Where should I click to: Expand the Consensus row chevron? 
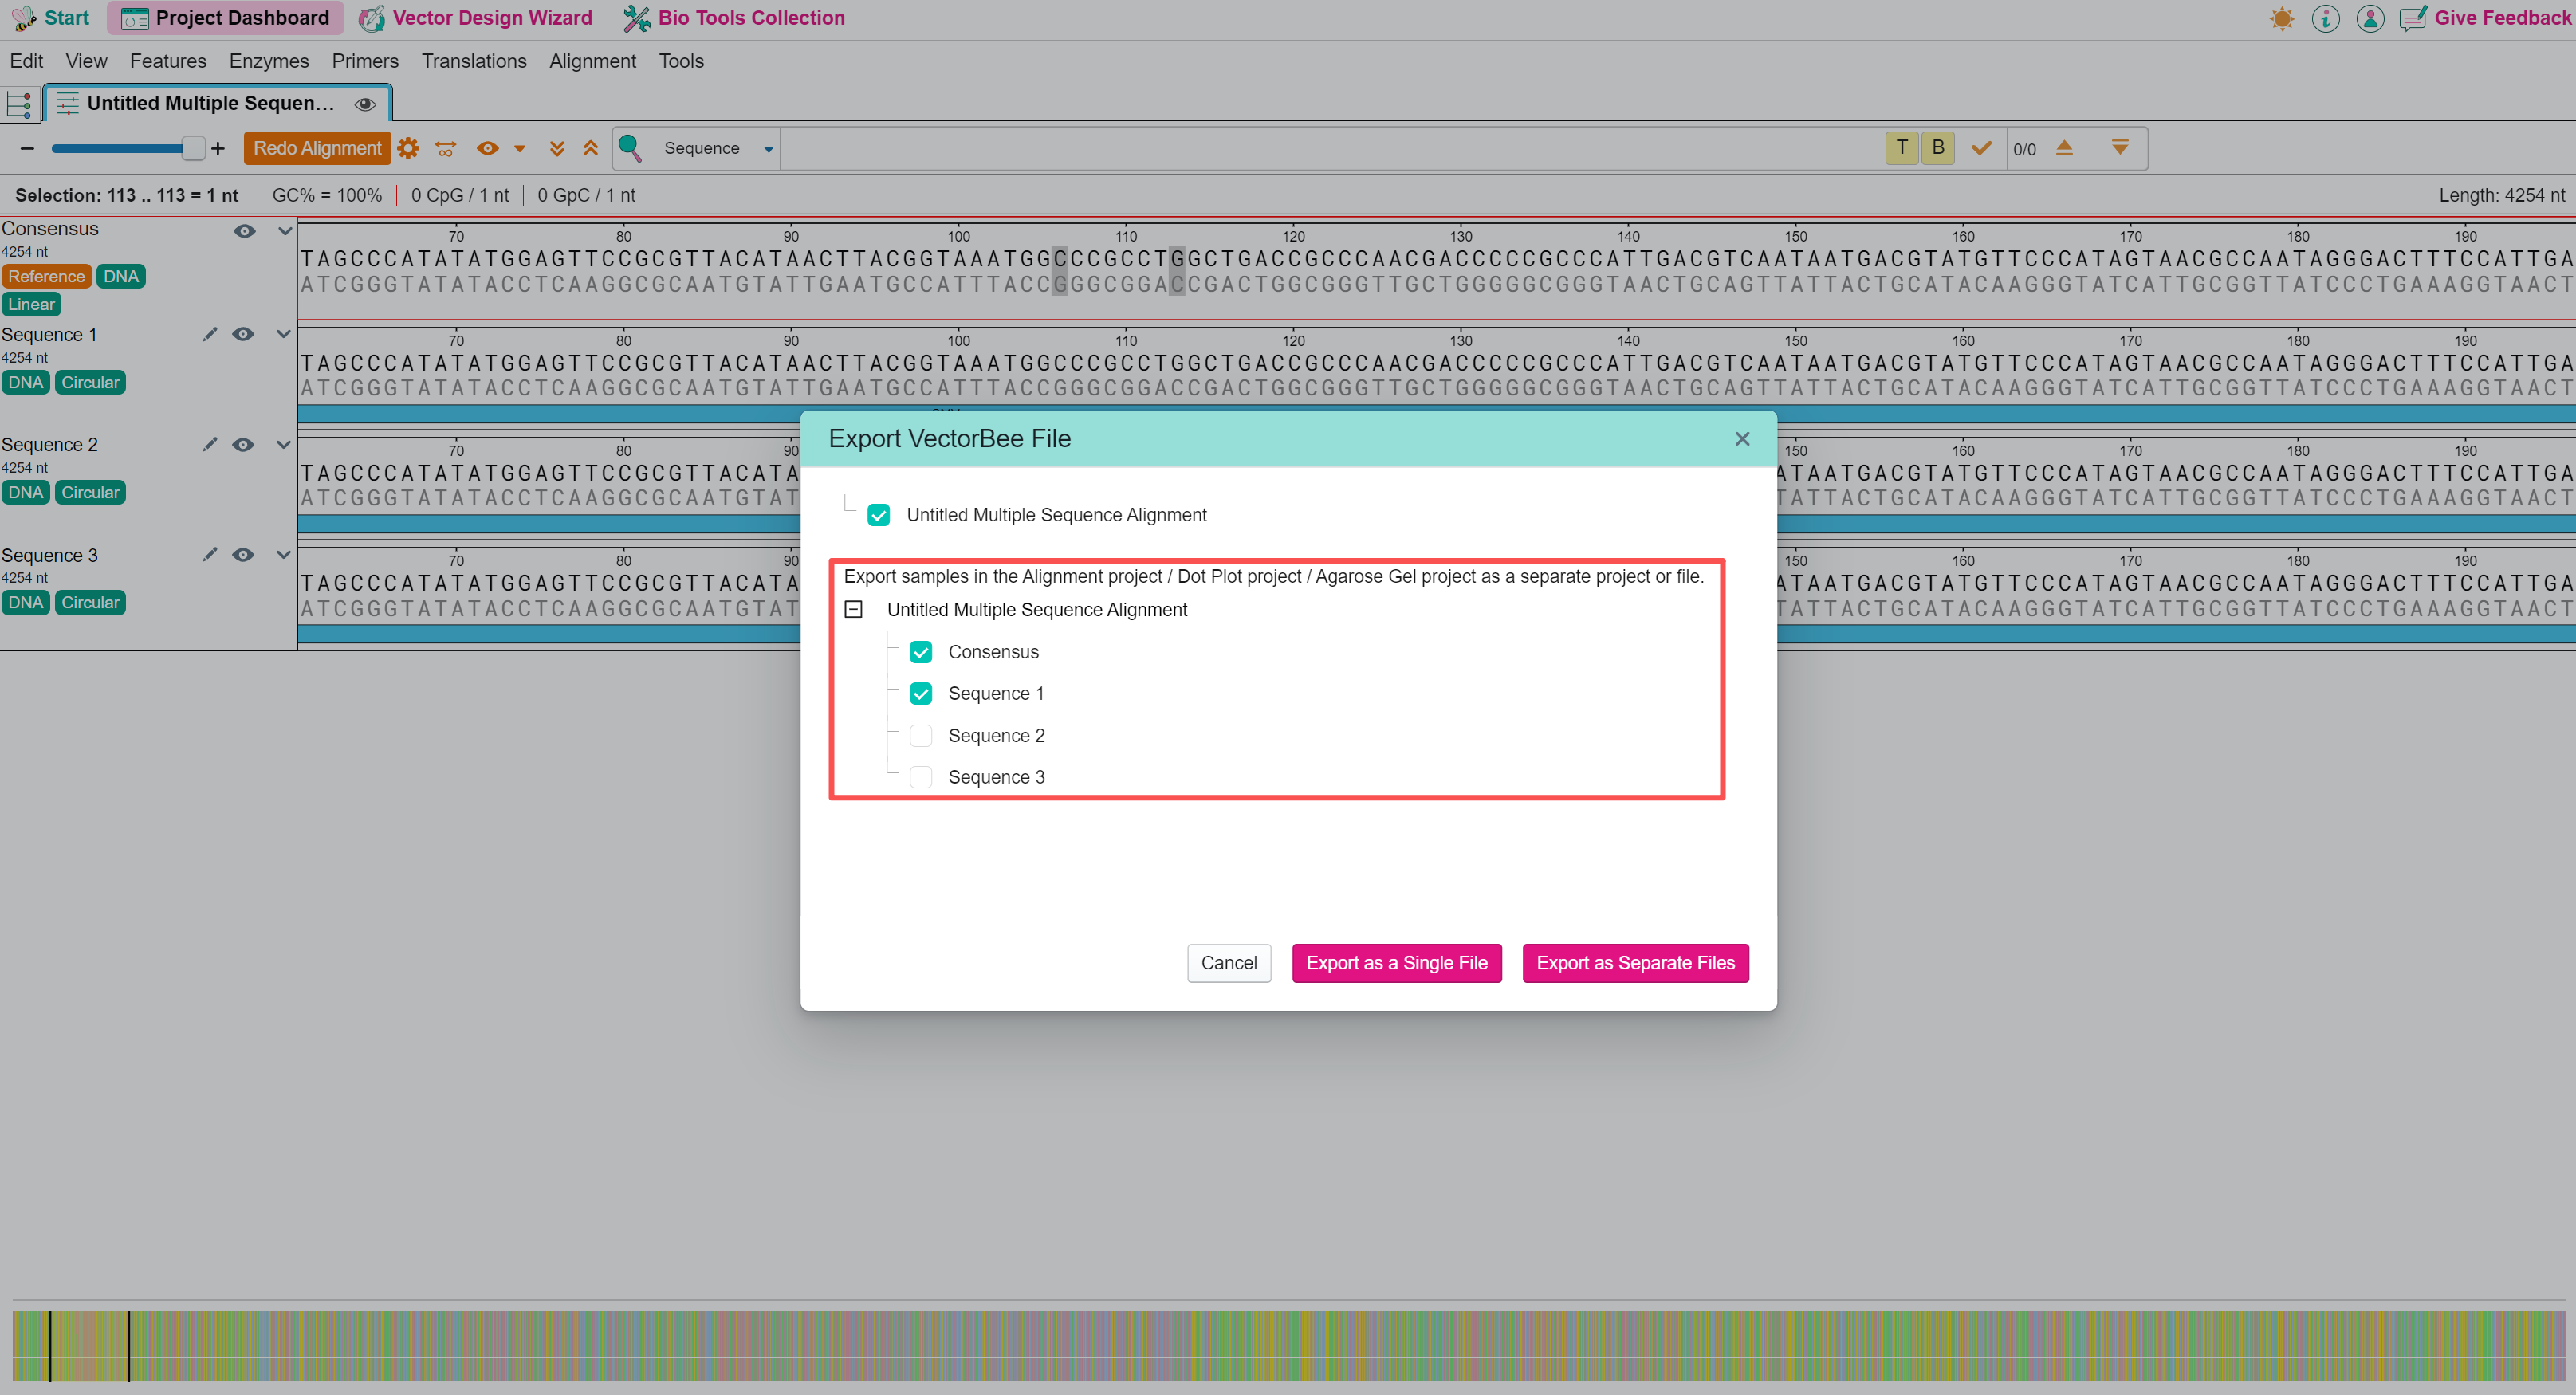[285, 230]
